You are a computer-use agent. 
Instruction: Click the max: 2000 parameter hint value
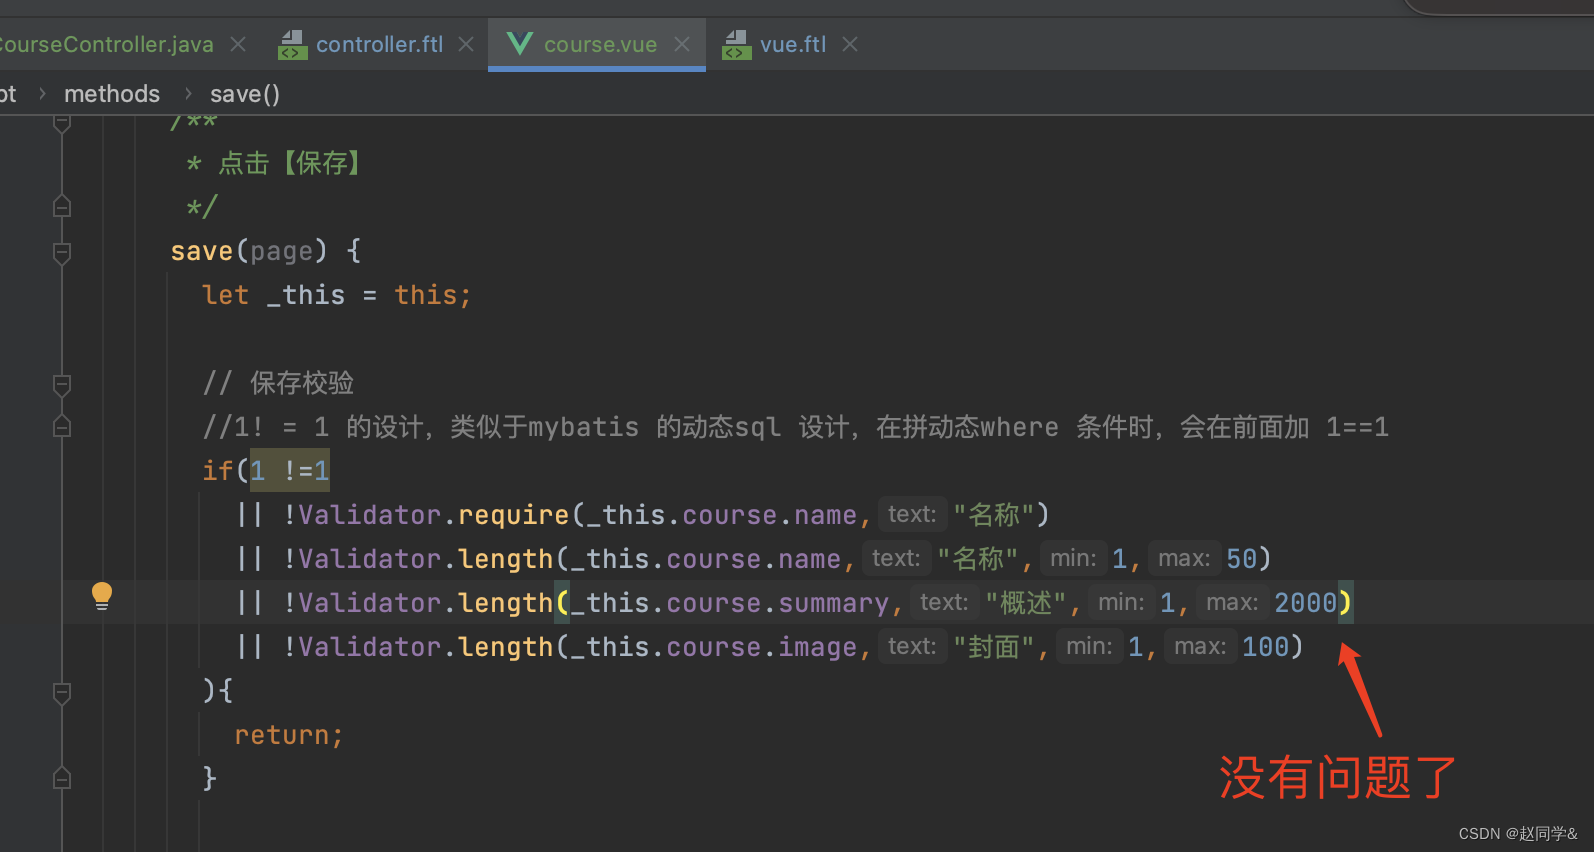click(1305, 602)
